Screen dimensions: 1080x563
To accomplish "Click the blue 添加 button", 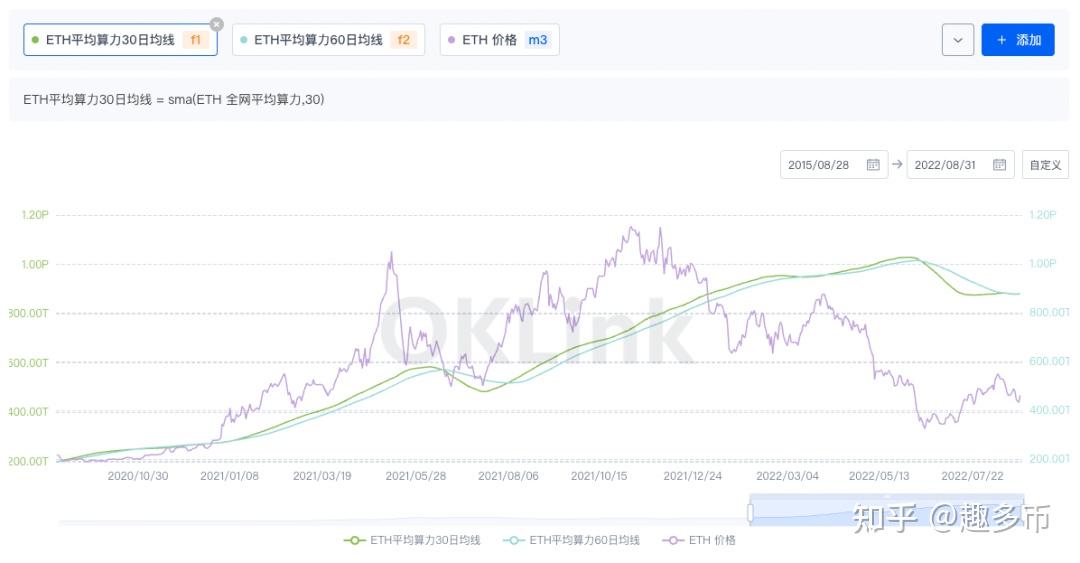I will click(1018, 40).
